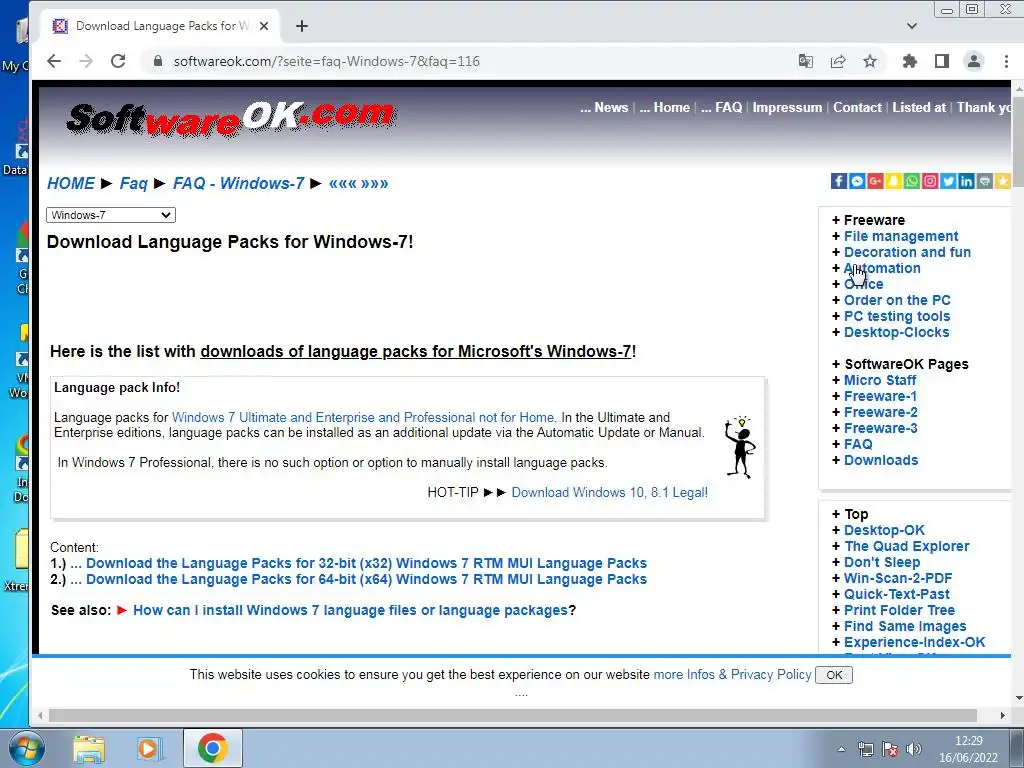
Task: Click the volume speaker tray icon
Action: 914,749
